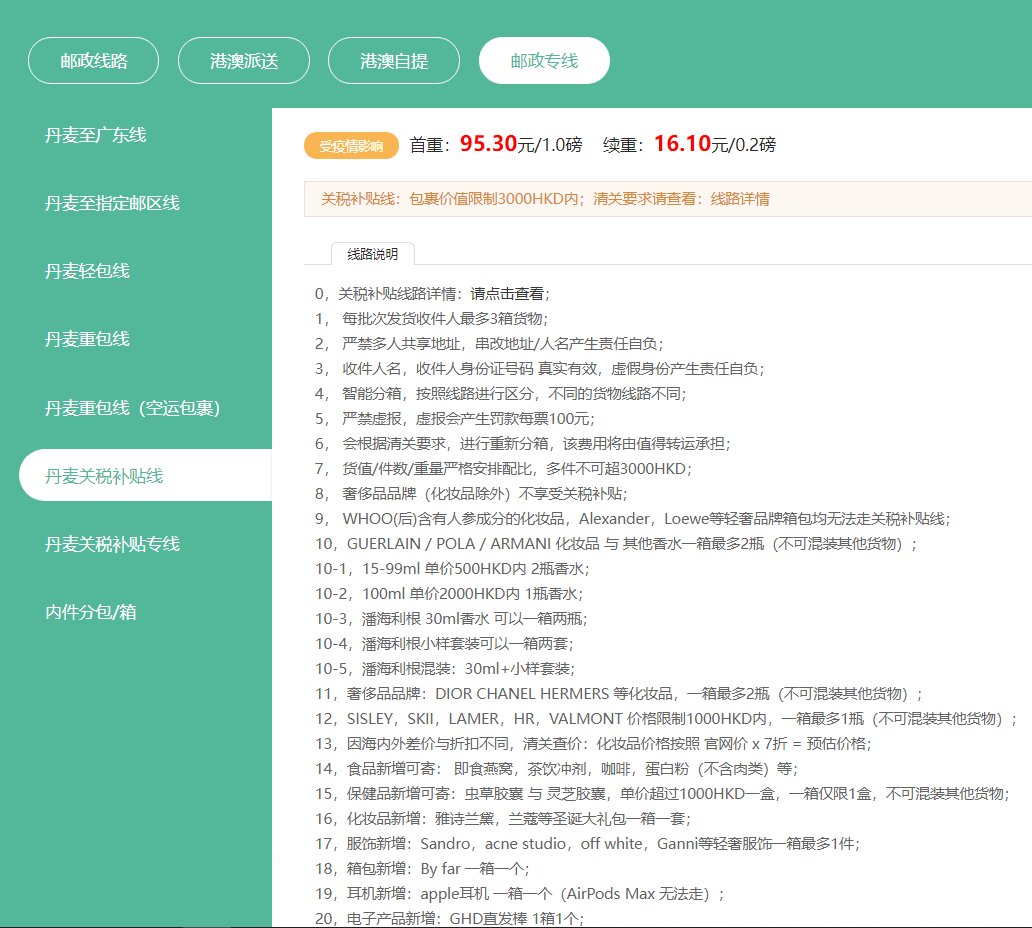The image size is (1032, 928).
Task: Select the 线路说明 tab
Action: [x=373, y=254]
